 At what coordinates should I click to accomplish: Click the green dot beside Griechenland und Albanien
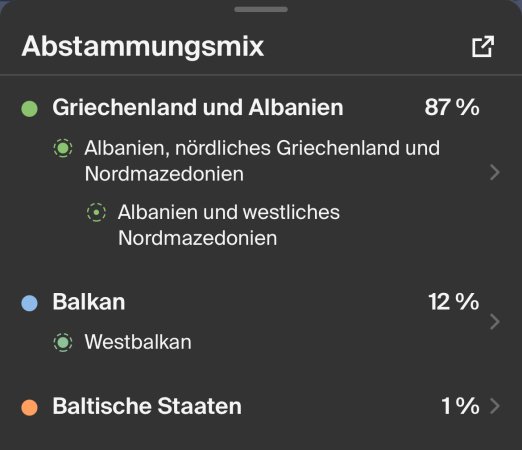[29, 109]
